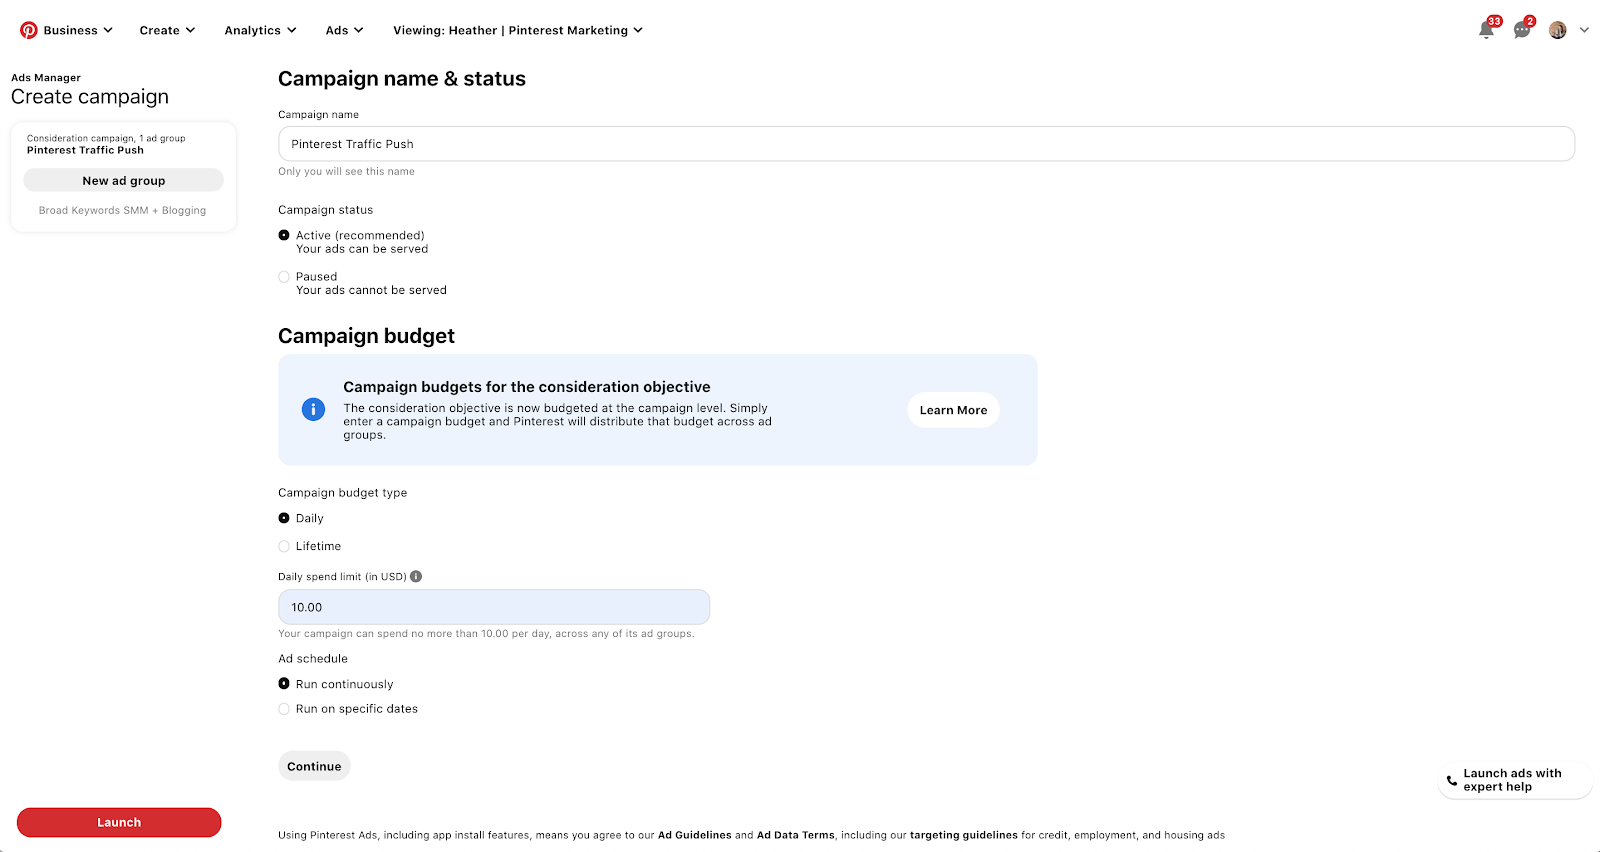Select Run on specific dates

(284, 709)
